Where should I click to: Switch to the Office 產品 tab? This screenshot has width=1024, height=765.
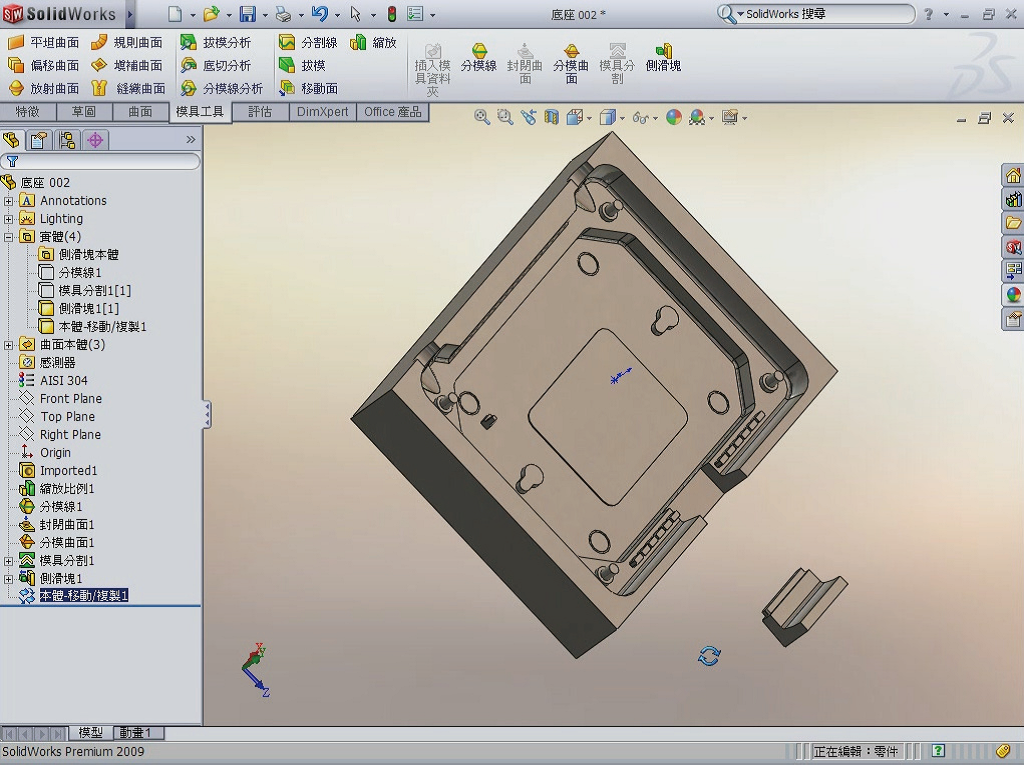coord(392,112)
